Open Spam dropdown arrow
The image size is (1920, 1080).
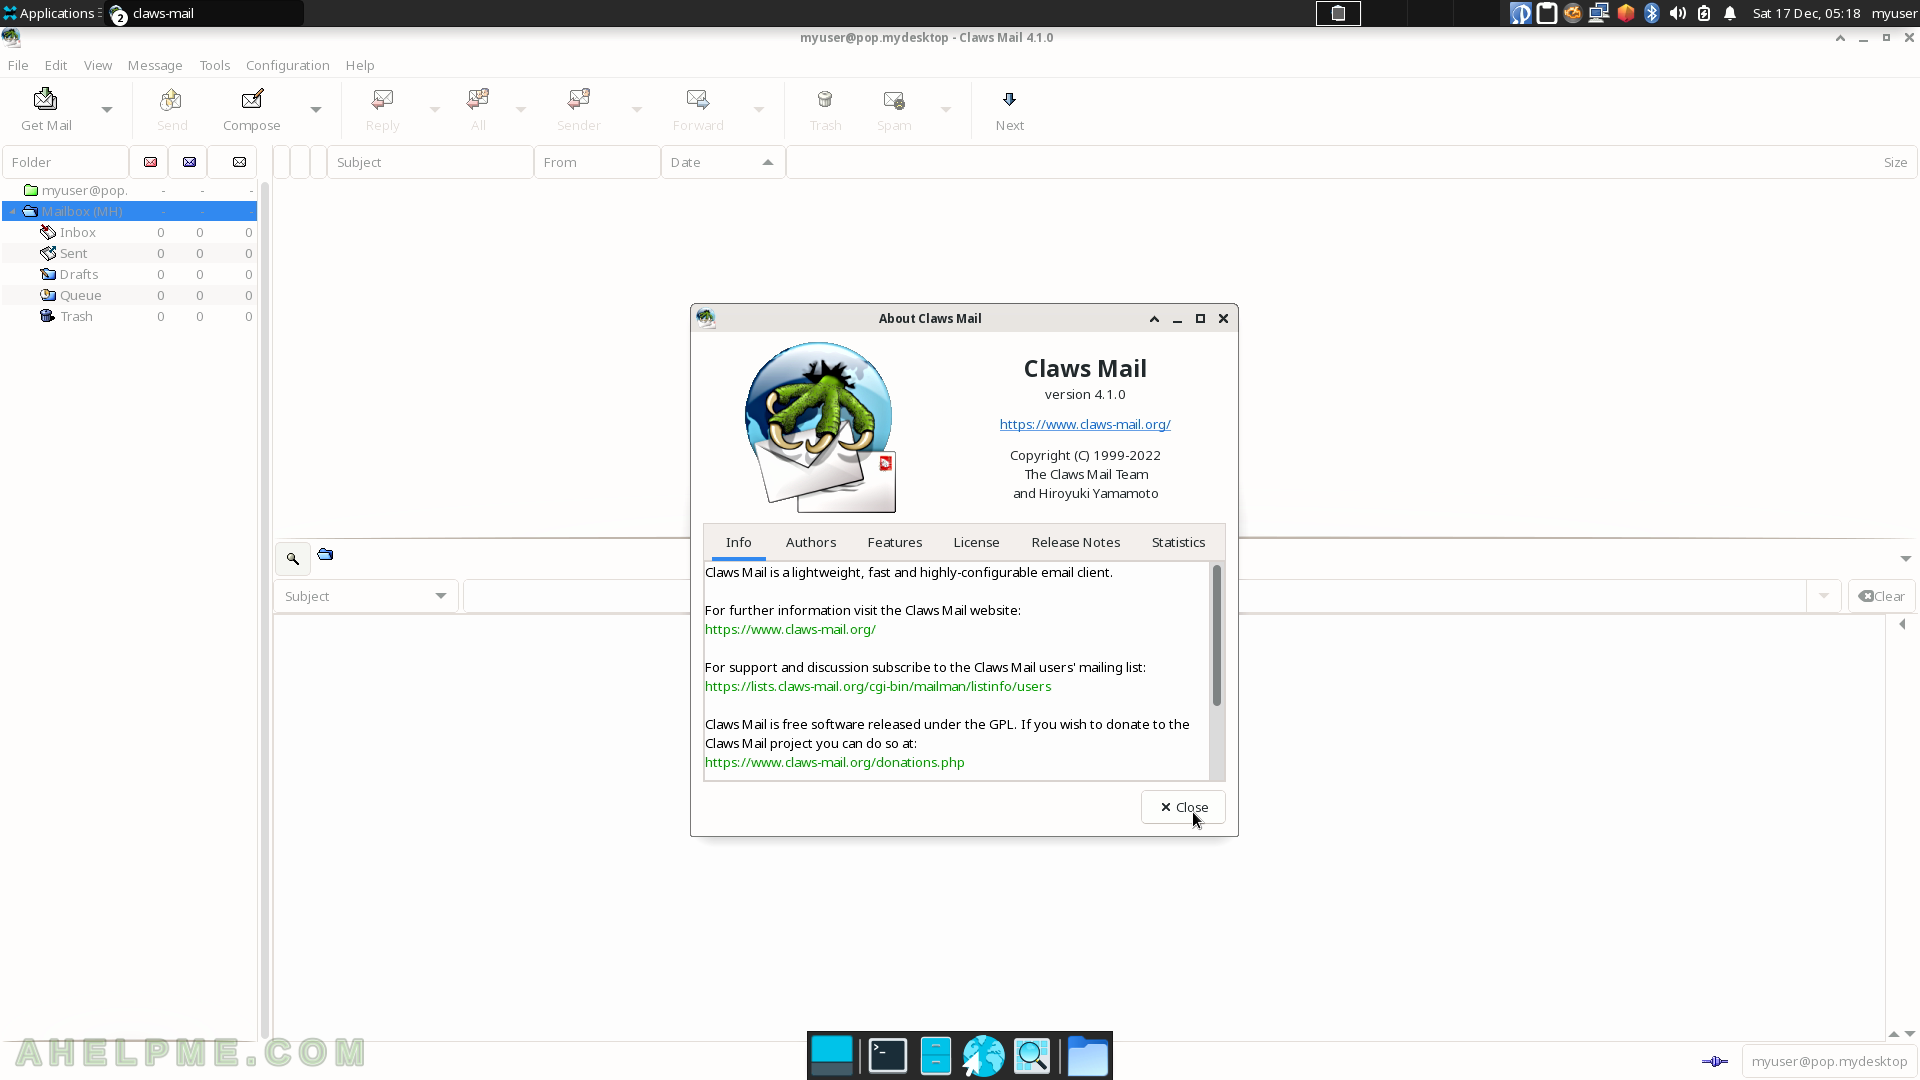click(x=945, y=110)
